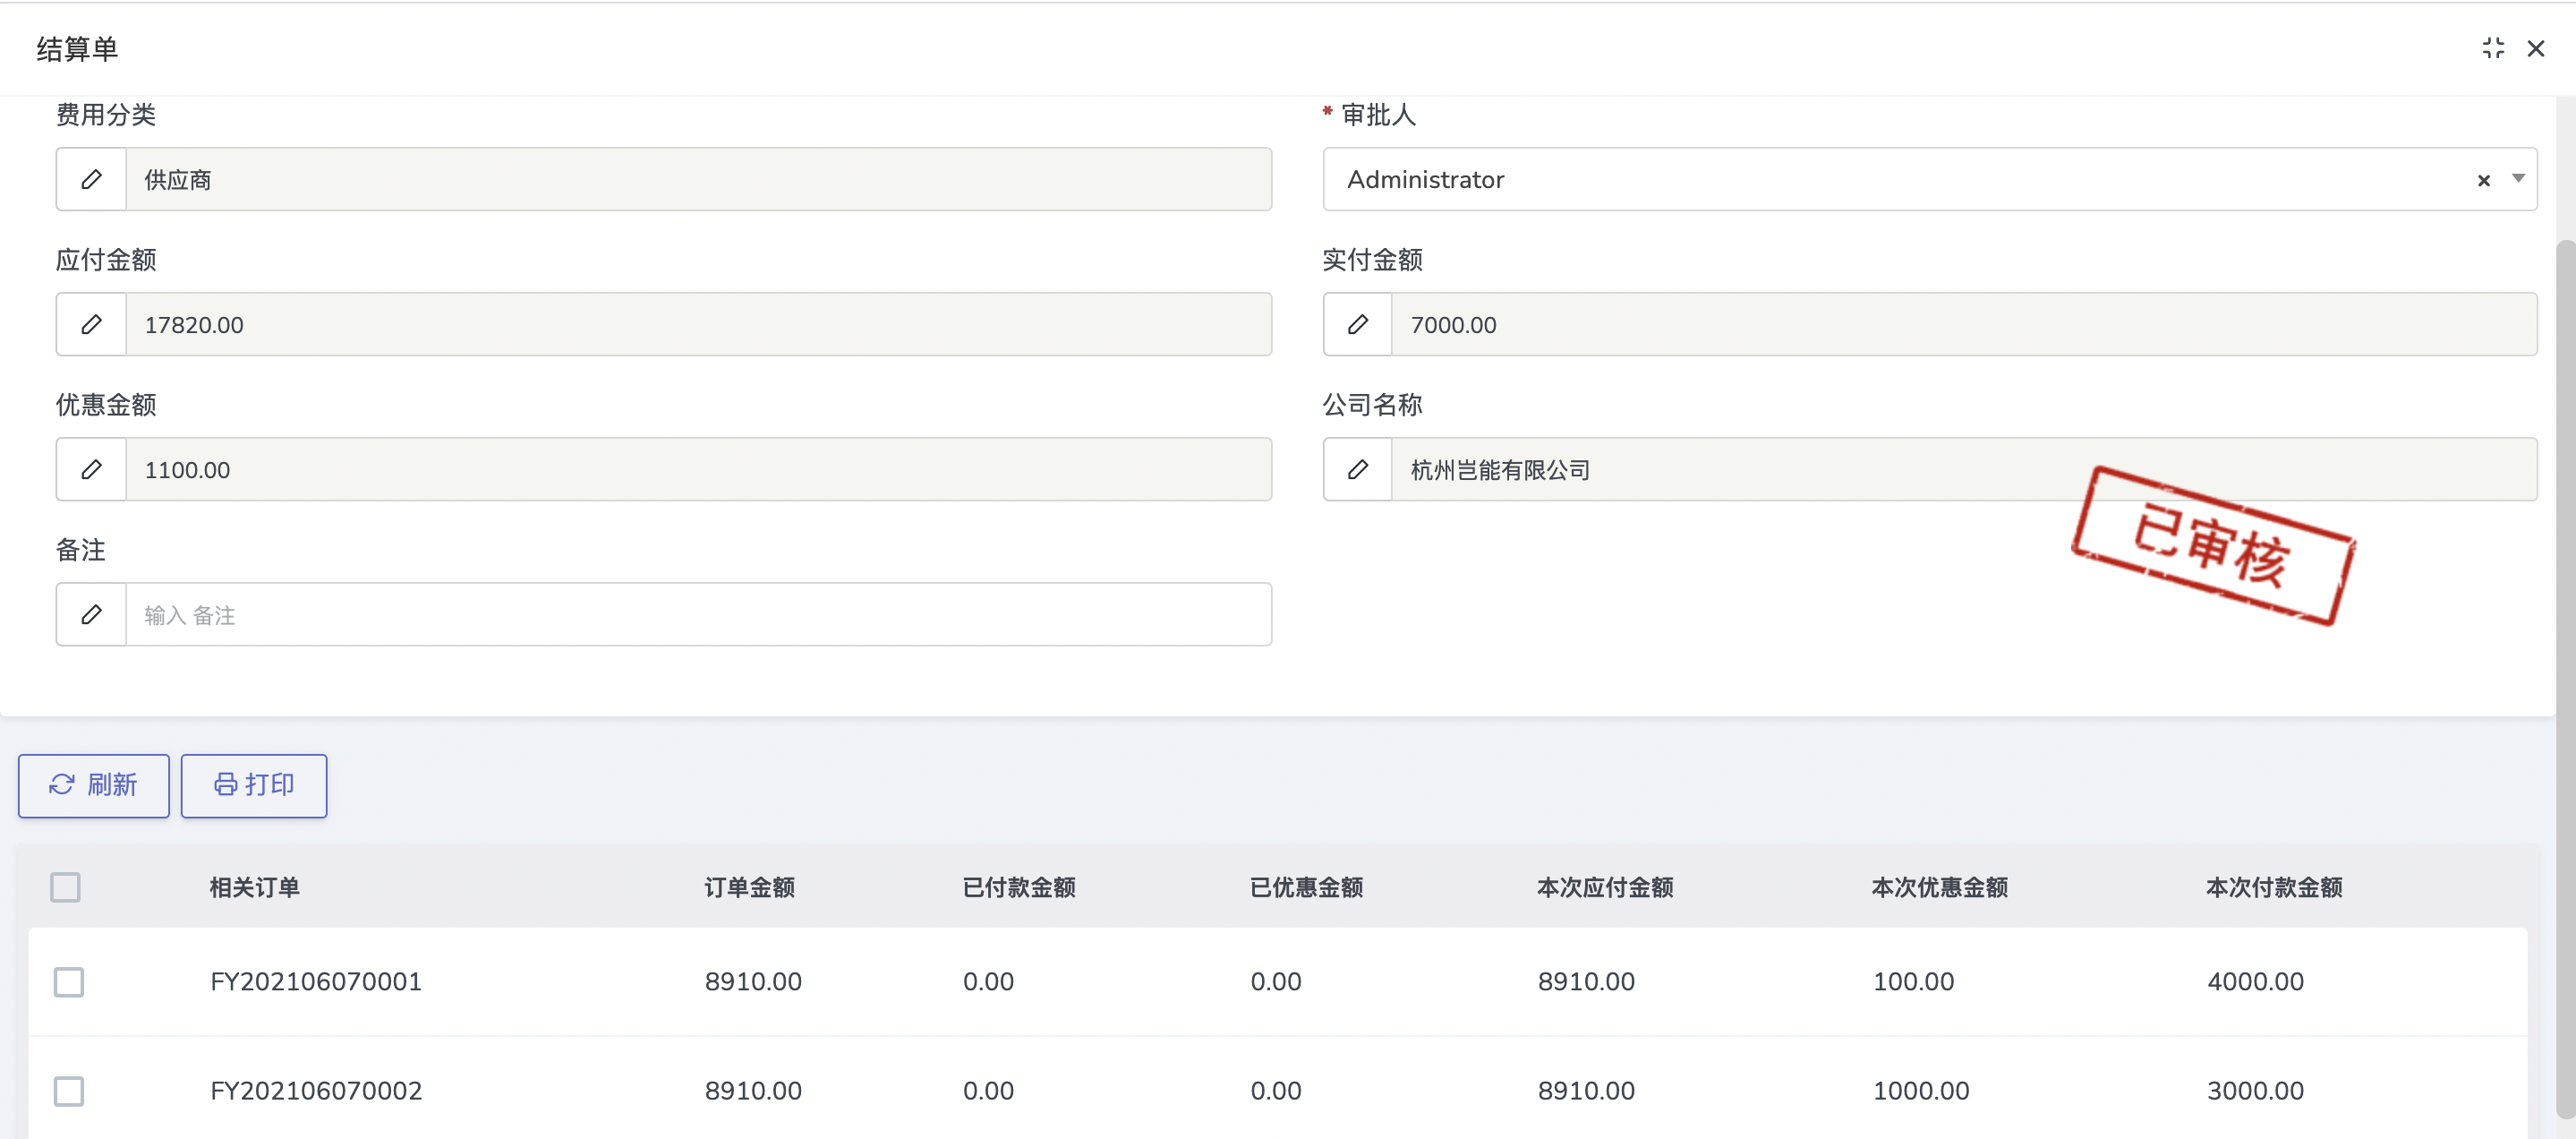2576x1139 pixels.
Task: Collapse the 结算单 dialog from fullscreen
Action: pos(2492,48)
